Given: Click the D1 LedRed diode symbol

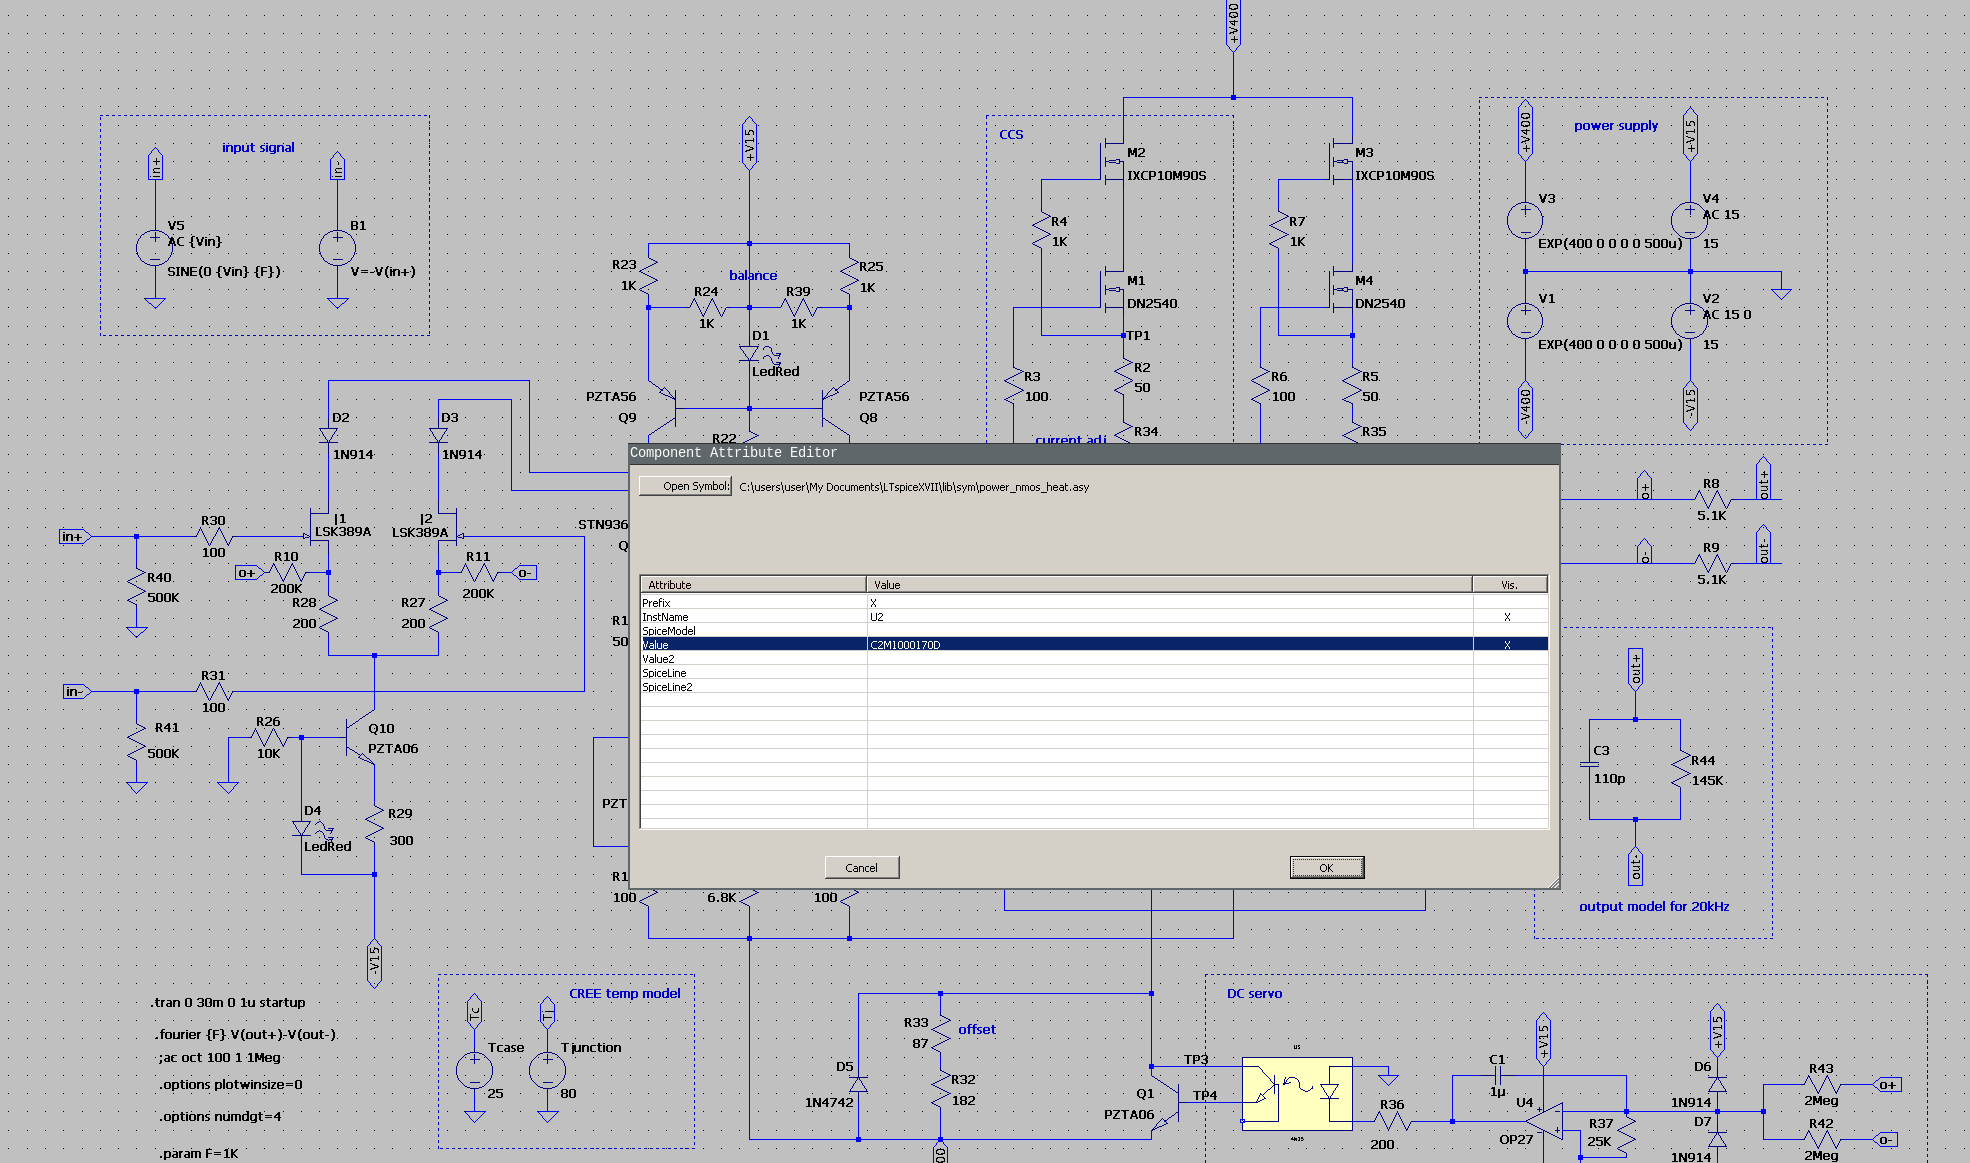Looking at the screenshot, I should (x=749, y=353).
